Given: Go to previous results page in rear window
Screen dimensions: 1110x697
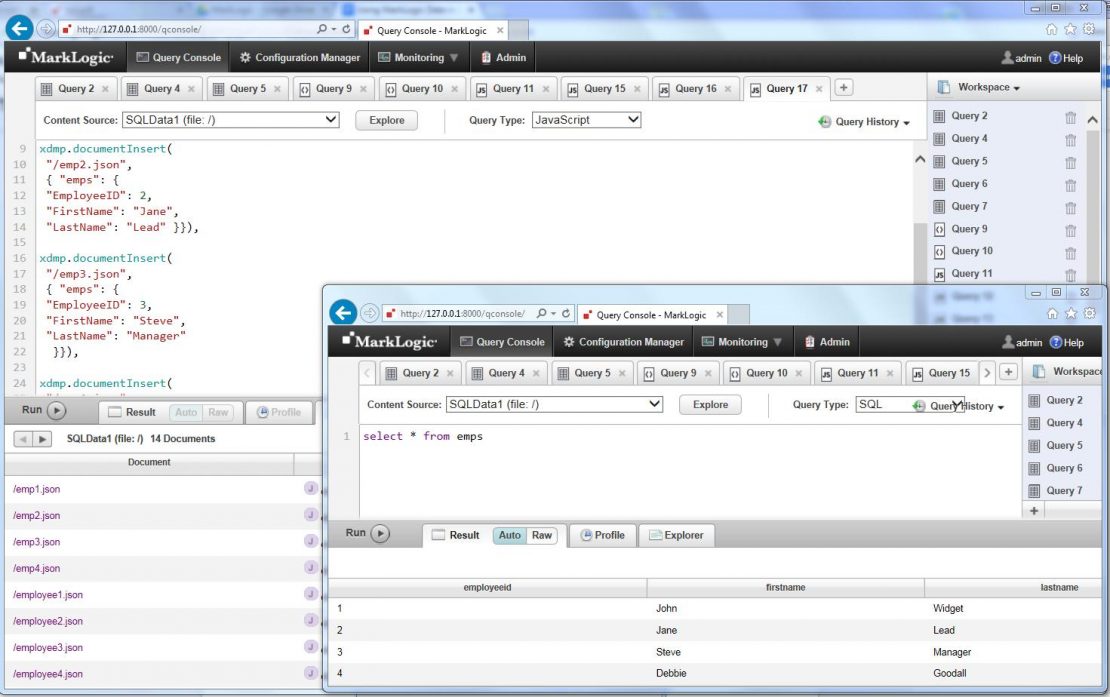Looking at the screenshot, I should coord(23,439).
